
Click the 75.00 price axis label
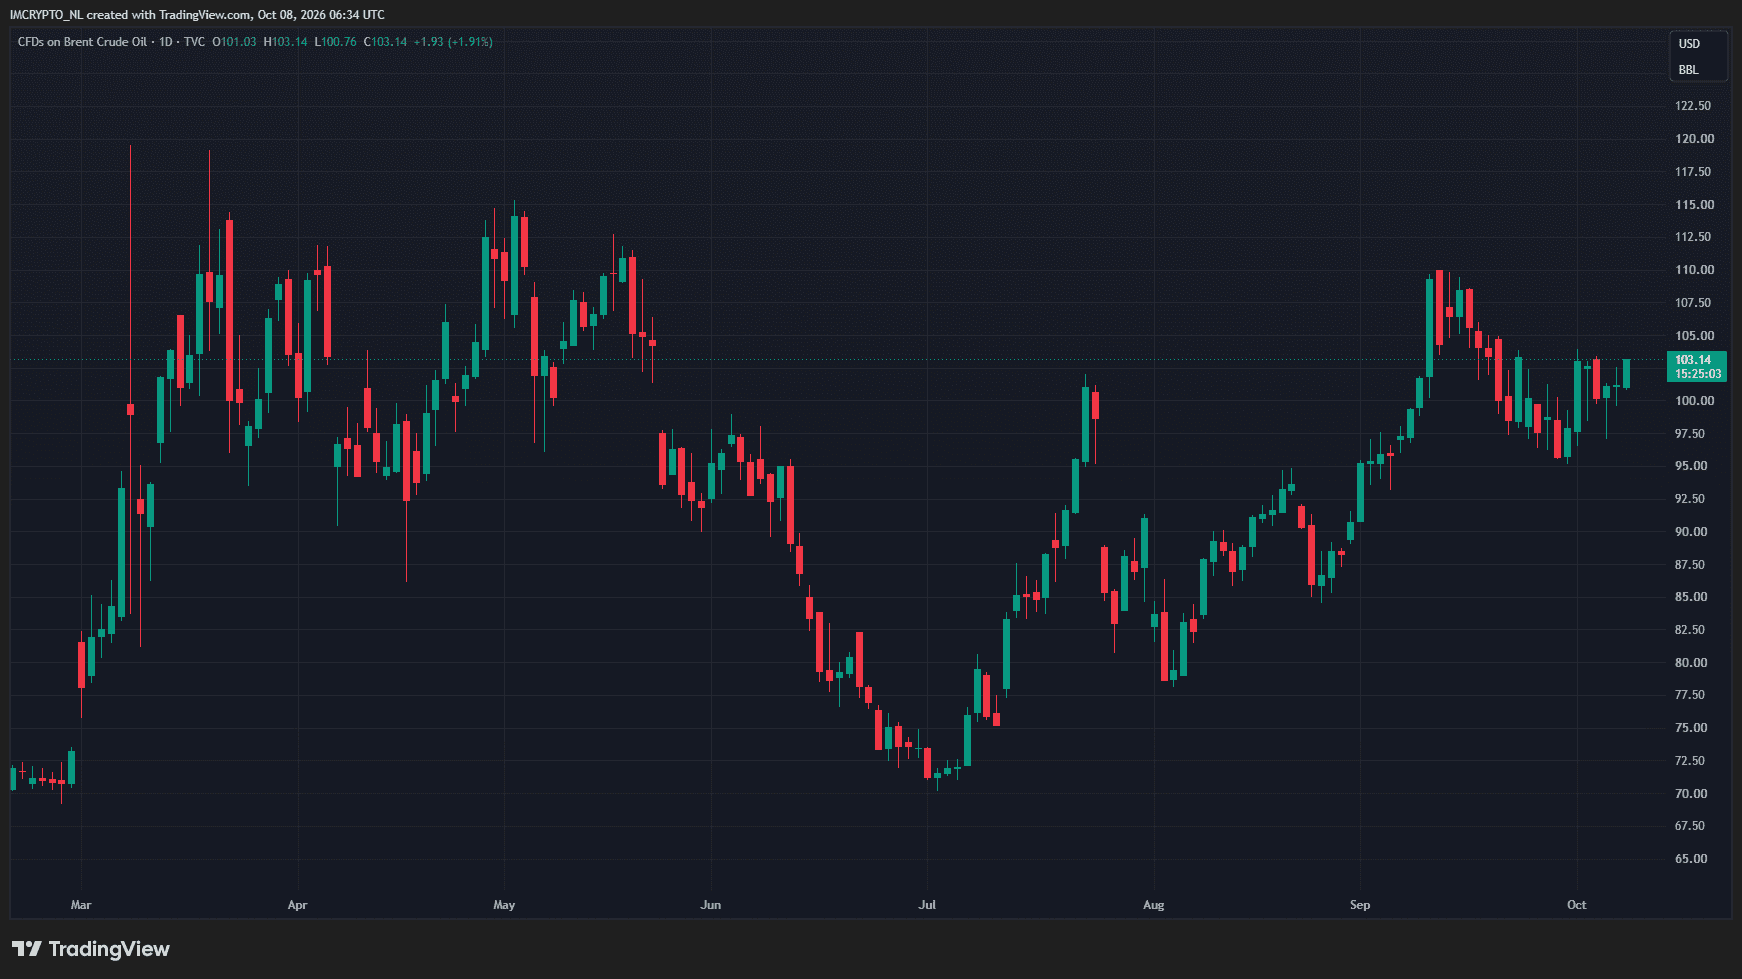[1691, 728]
